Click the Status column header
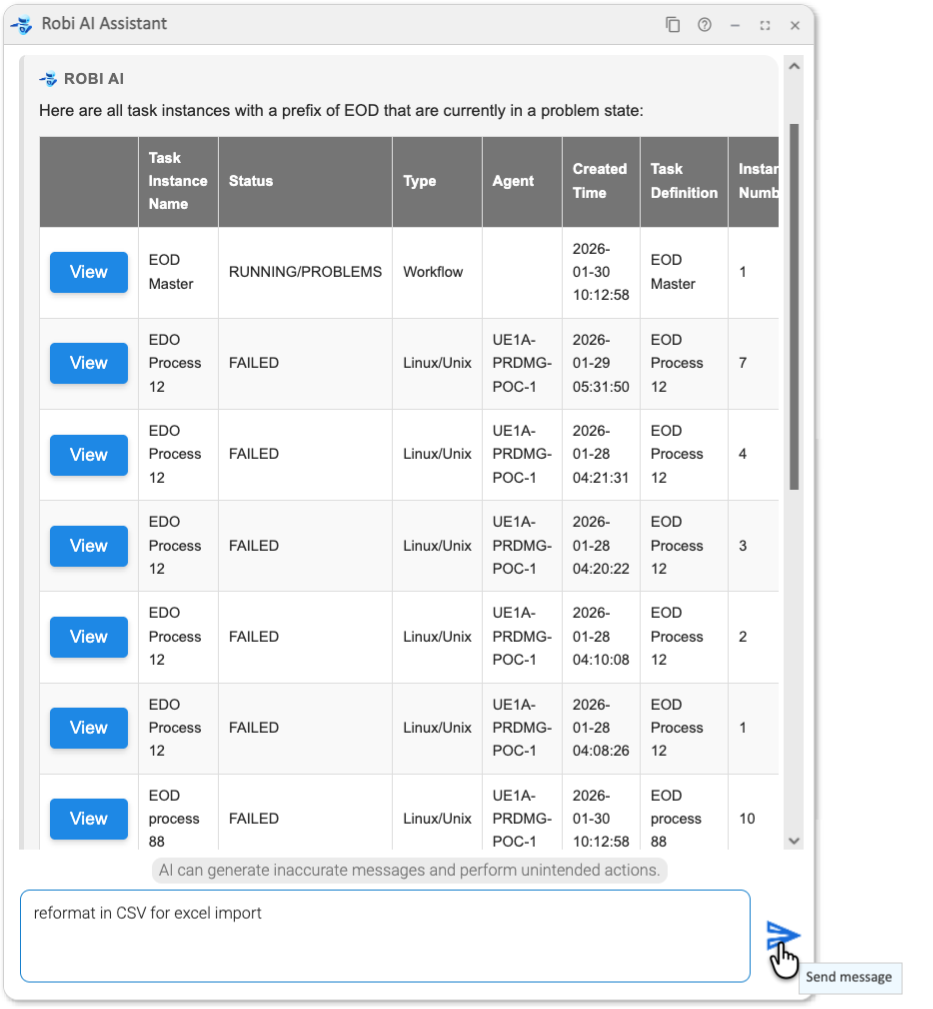Viewport: 933px width, 1009px height. point(251,181)
